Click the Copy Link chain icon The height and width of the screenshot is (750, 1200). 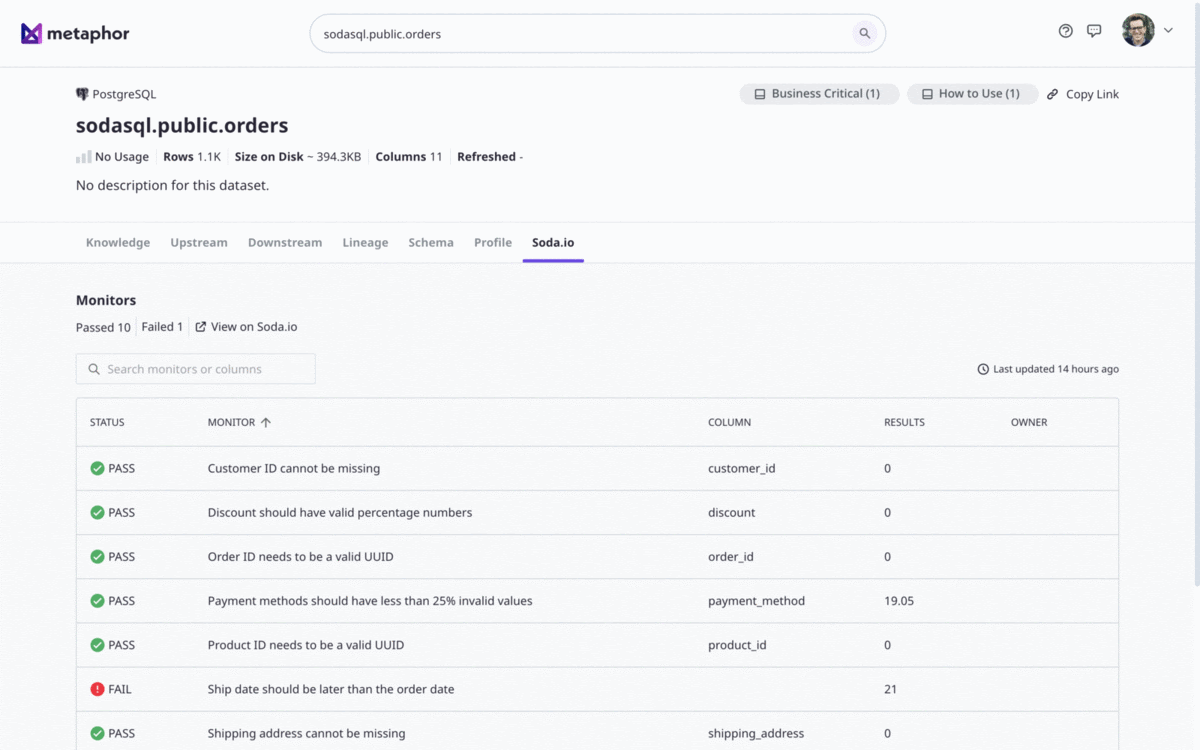coord(1052,94)
